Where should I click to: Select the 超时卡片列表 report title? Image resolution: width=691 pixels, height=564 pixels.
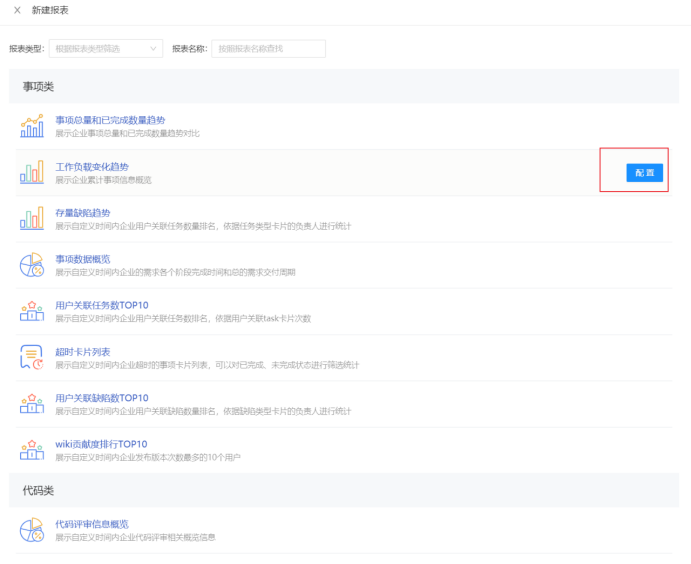pyautogui.click(x=83, y=352)
